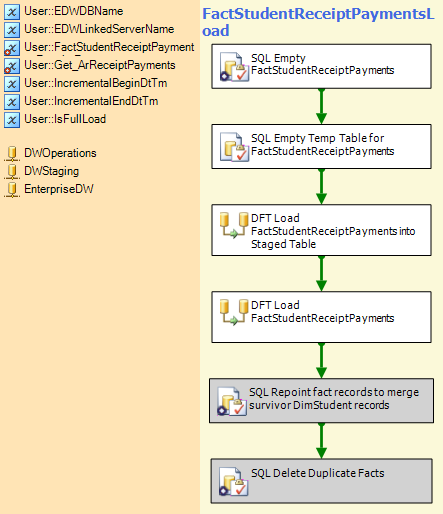This screenshot has width=443, height=514.
Task: Select the DFT Load FactStudentReceiptPayments task box
Action: [321, 317]
